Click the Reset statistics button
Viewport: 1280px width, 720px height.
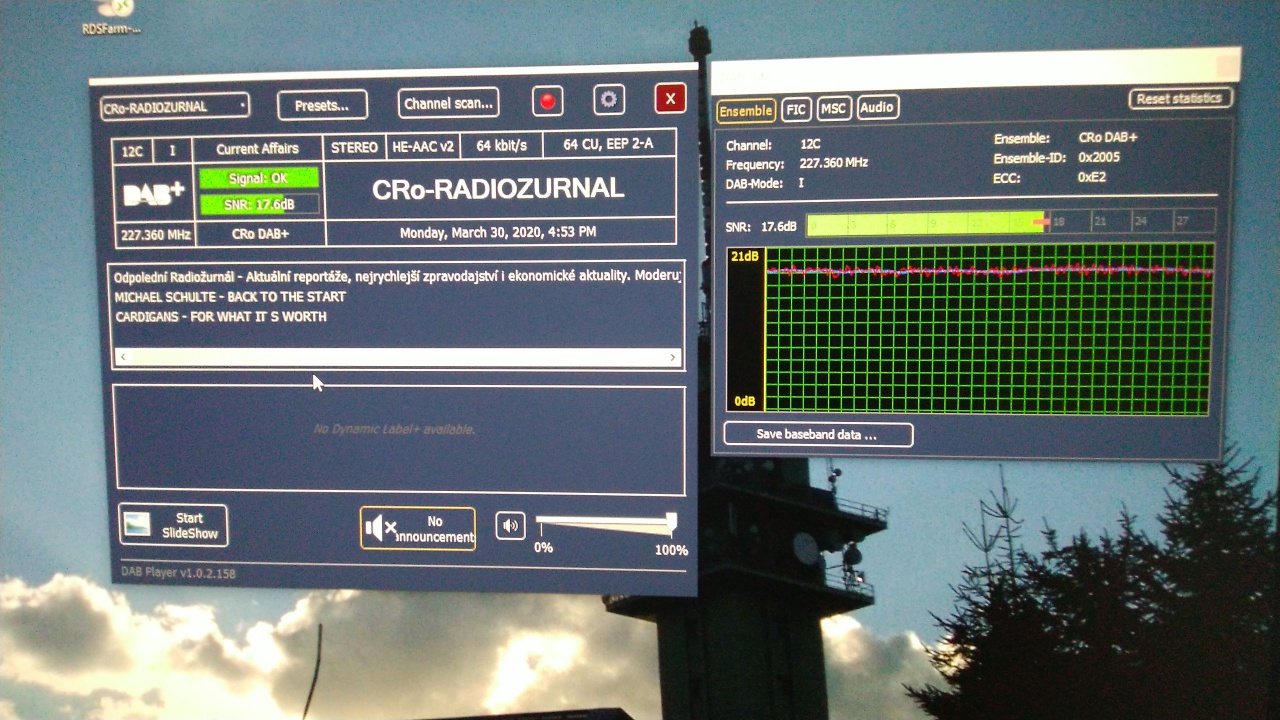(1180, 98)
